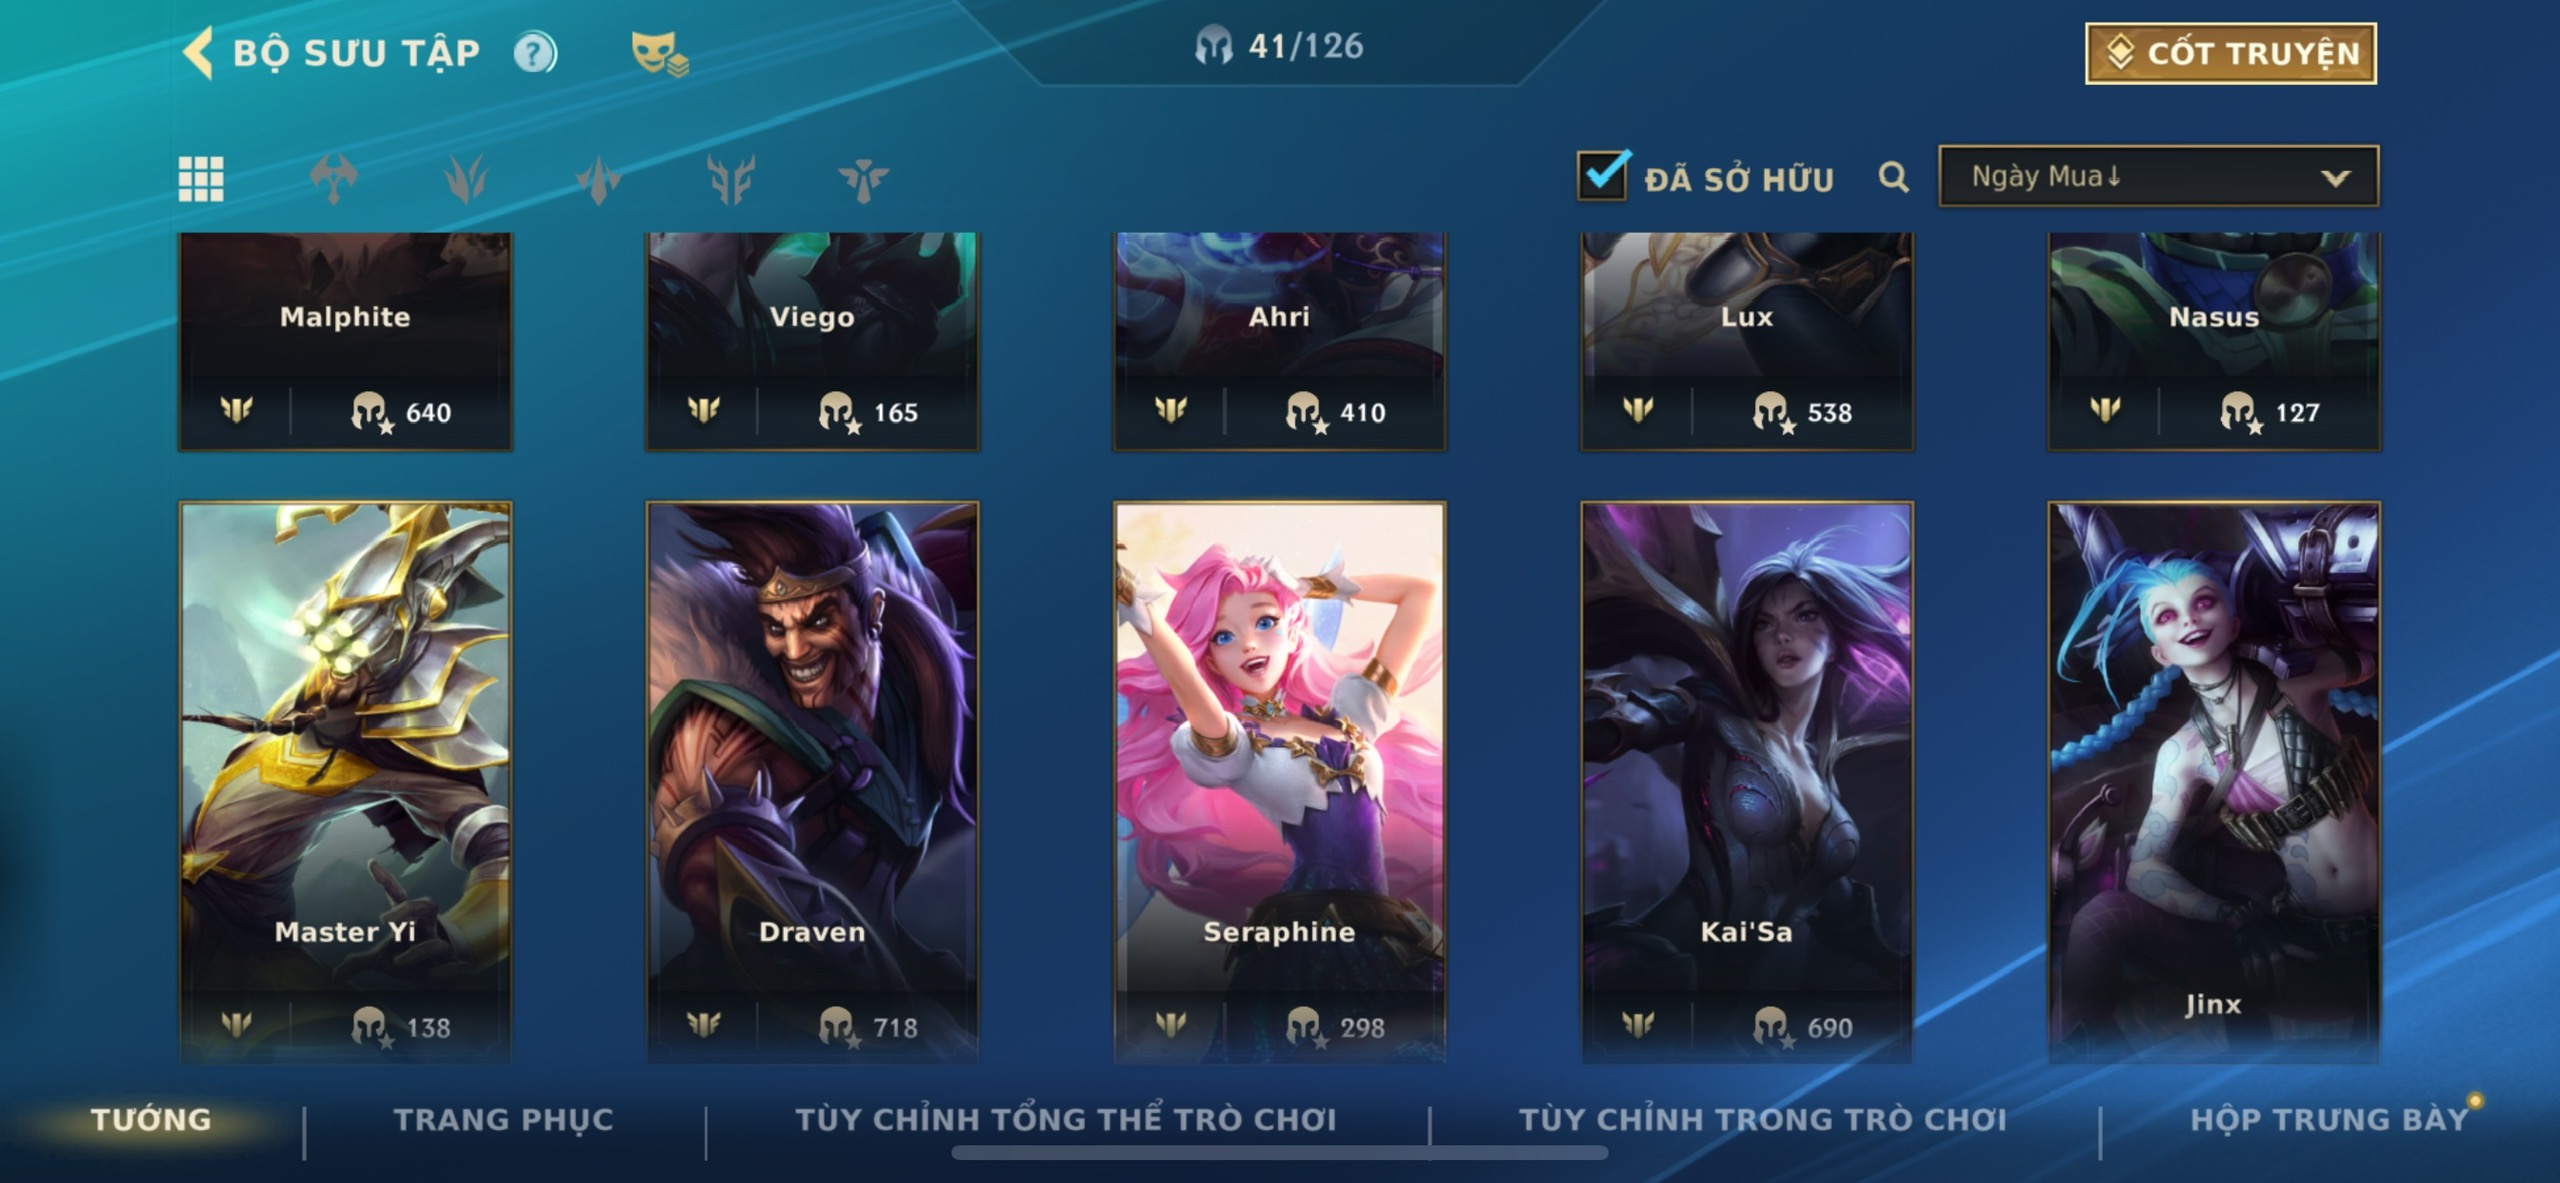Uncheck the Đã Sở Hữu checkbox
The image size is (2560, 1183).
1603,175
